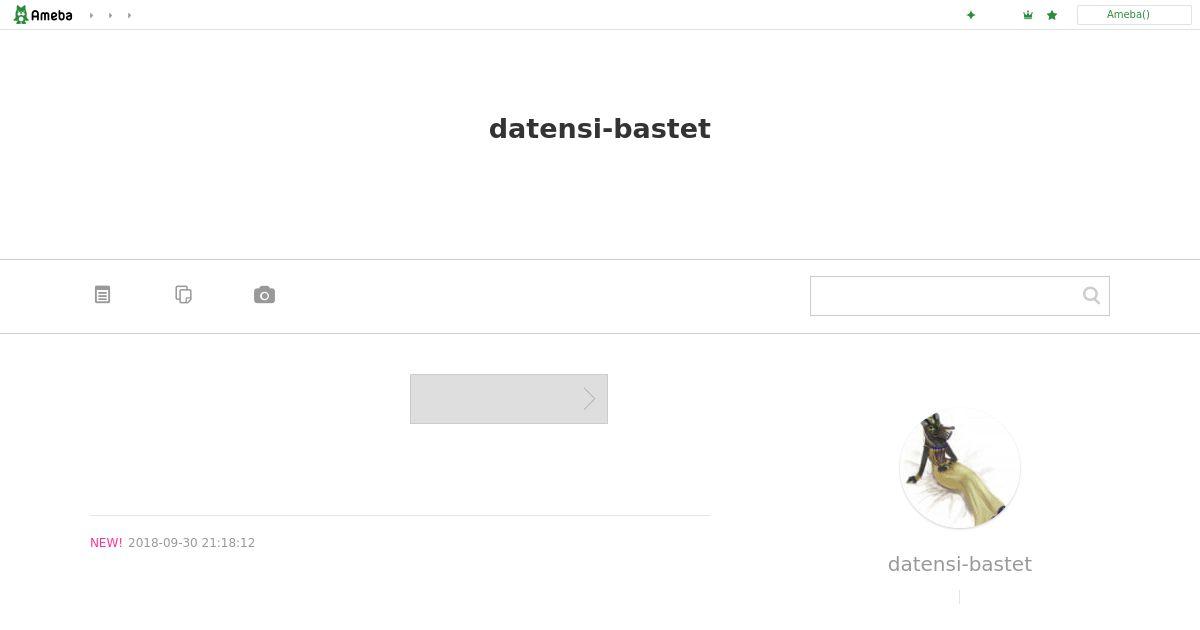Click the Bastet profile avatar image
1200x630 pixels.
pyautogui.click(x=960, y=468)
